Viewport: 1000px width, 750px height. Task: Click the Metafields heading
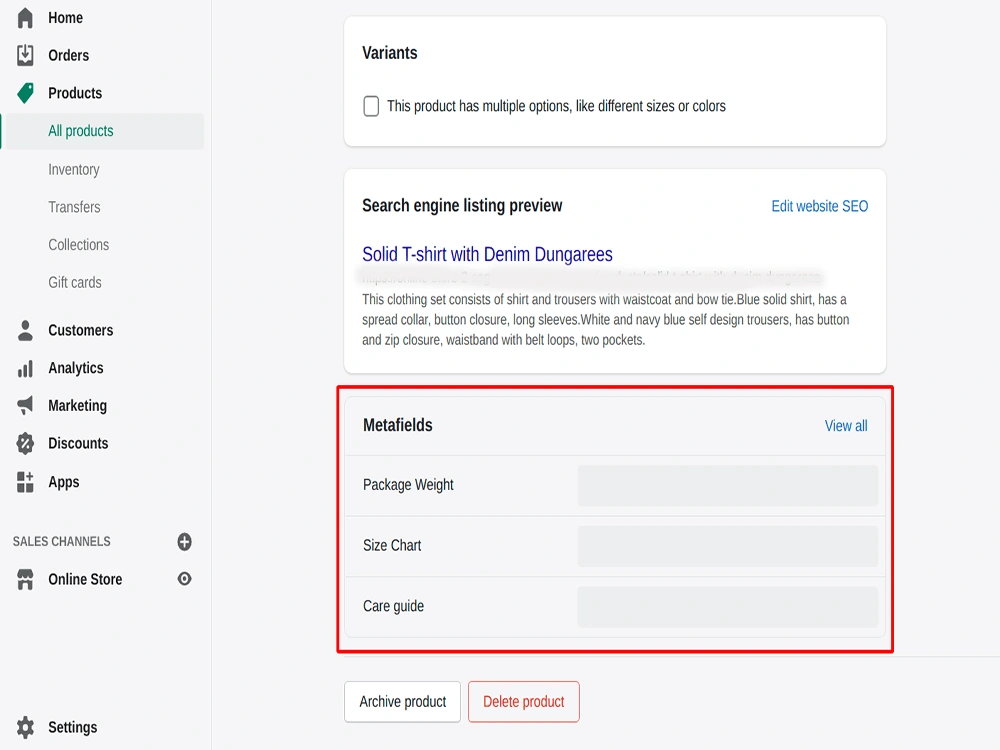click(x=397, y=425)
